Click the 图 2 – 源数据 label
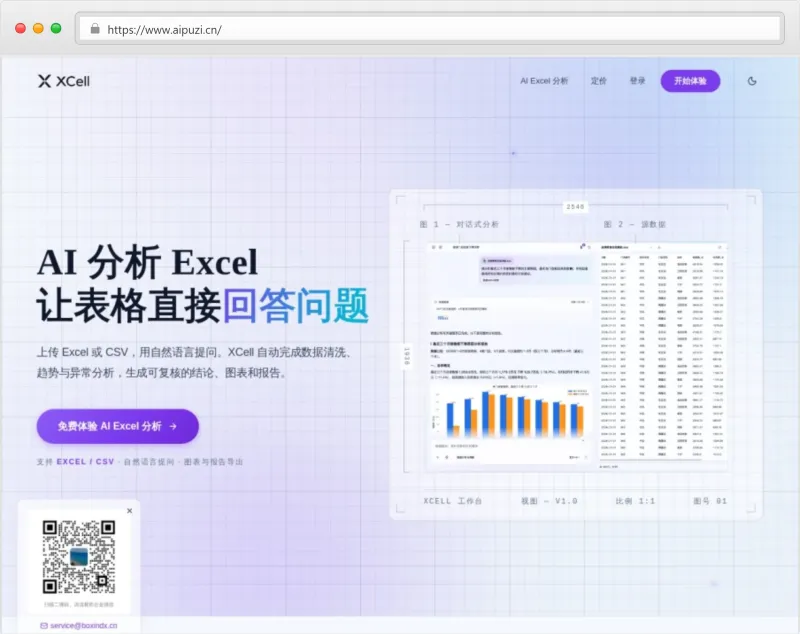 point(635,224)
